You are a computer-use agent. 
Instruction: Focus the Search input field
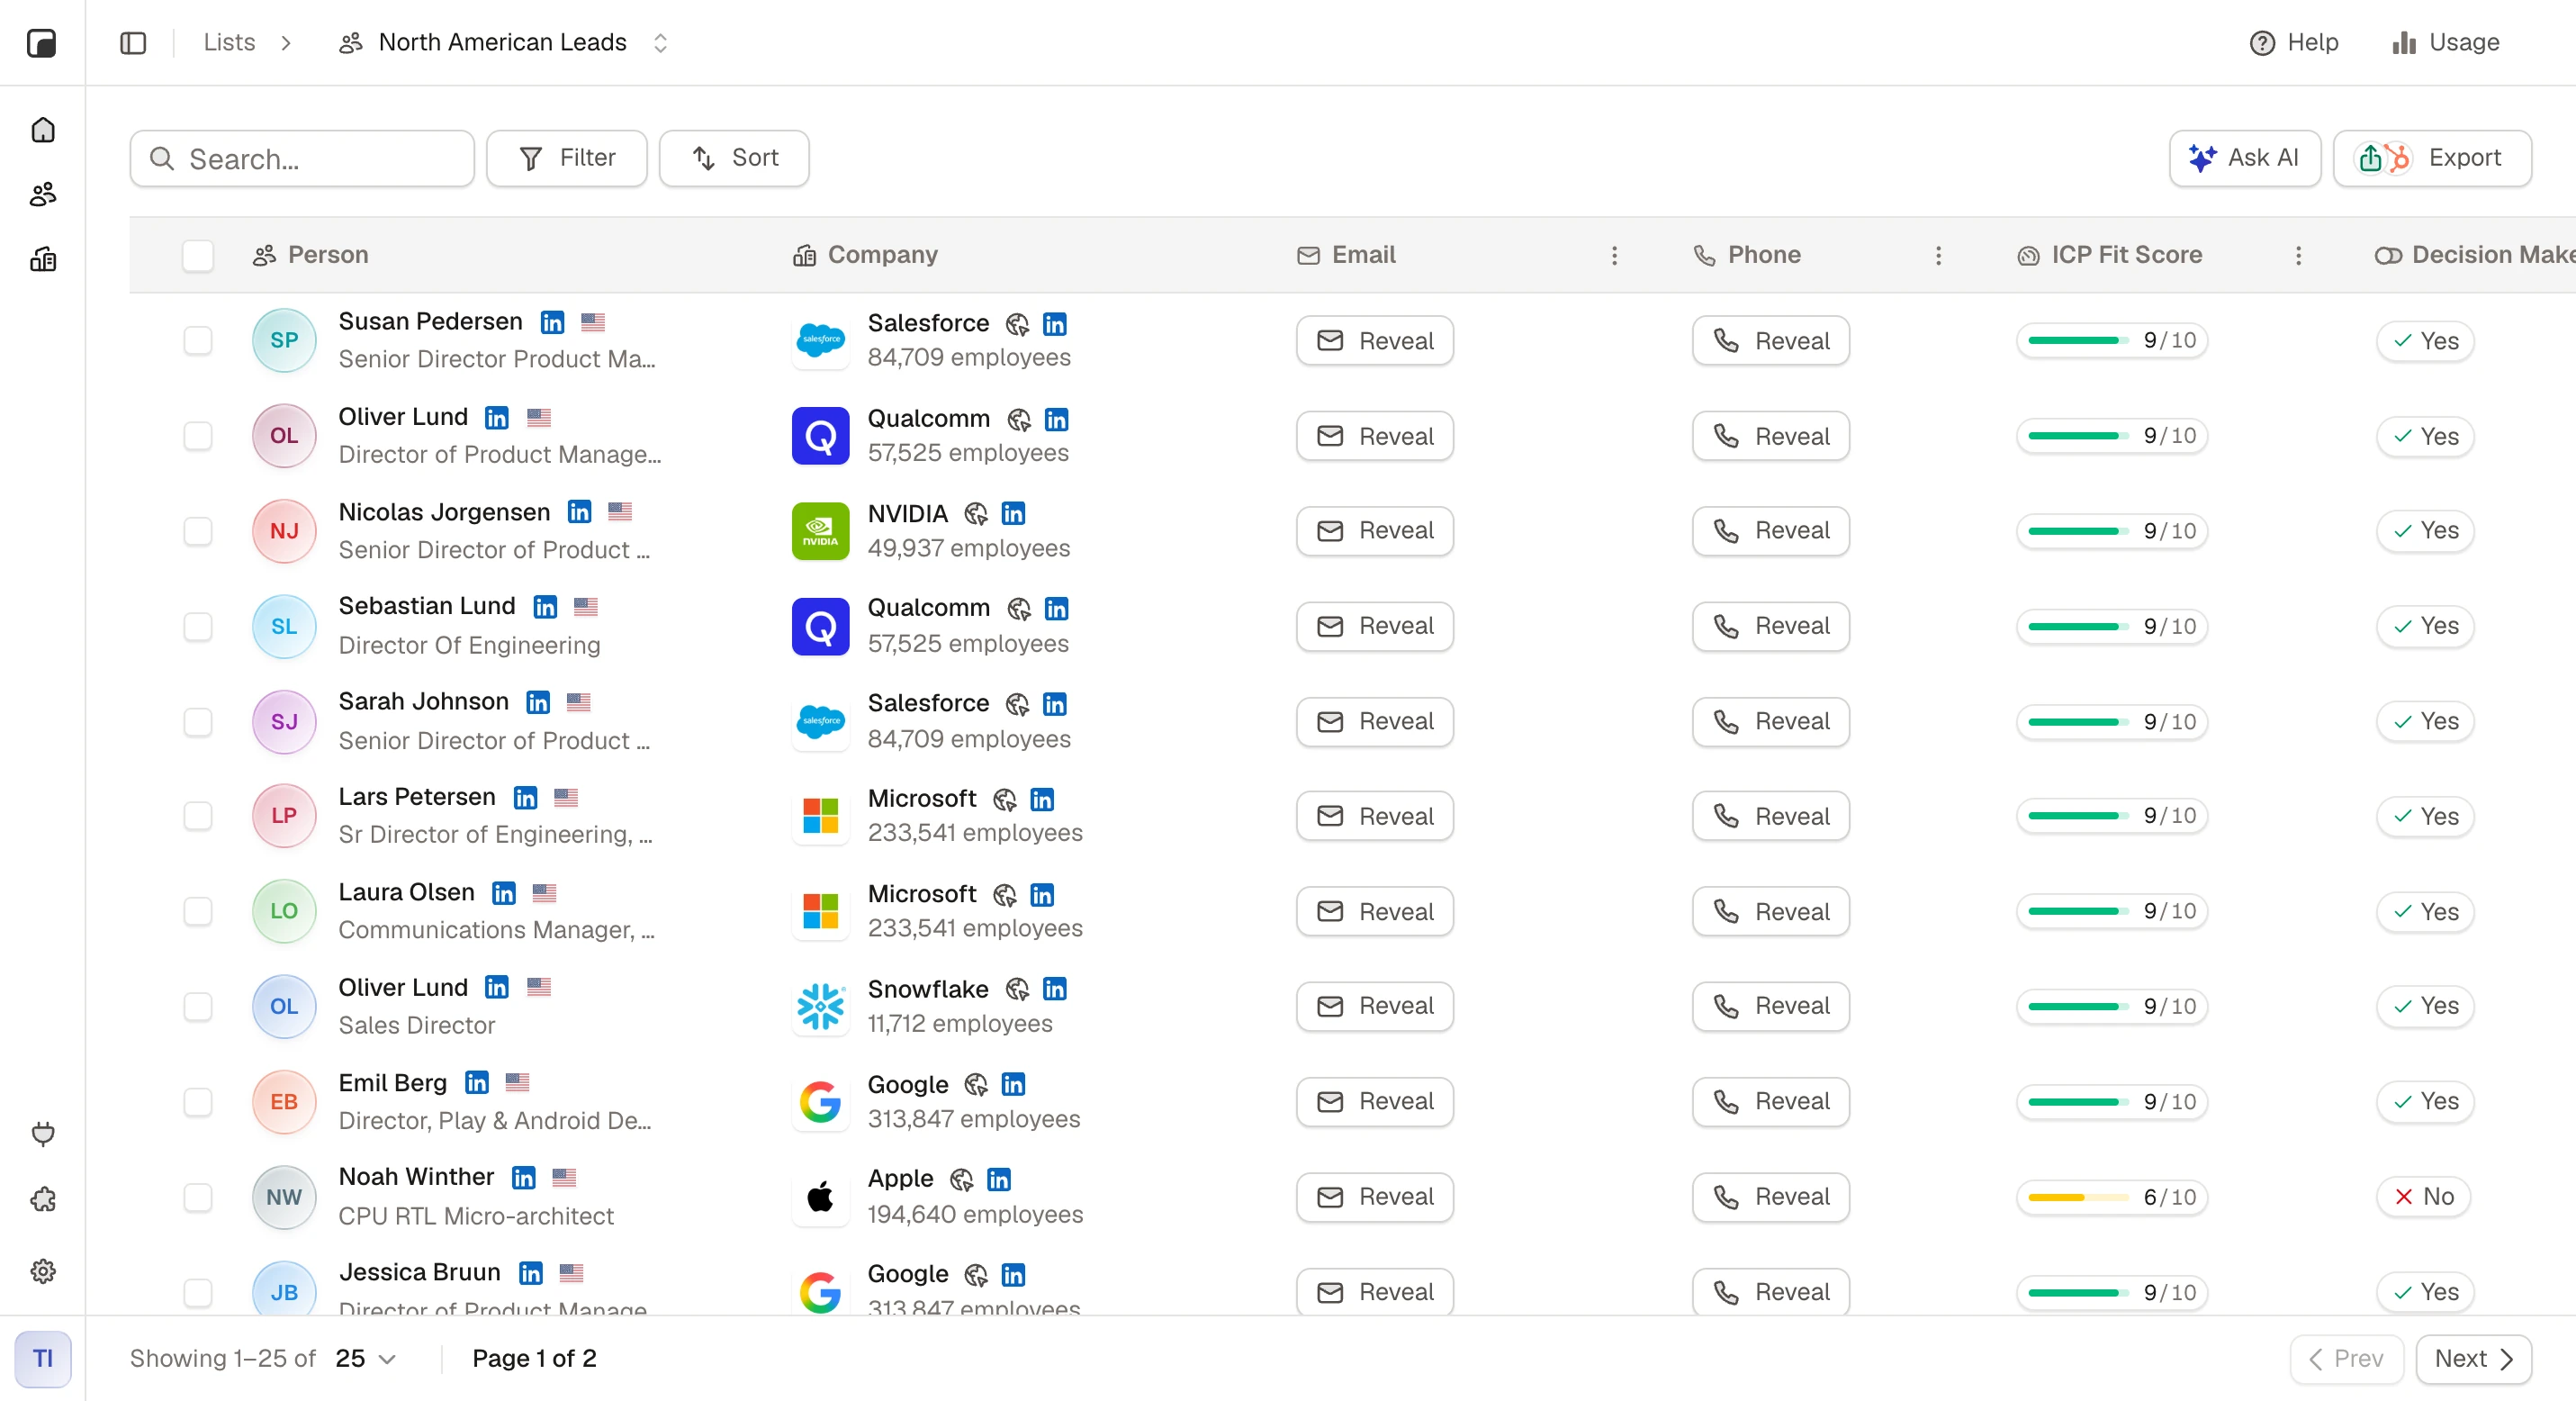[302, 158]
